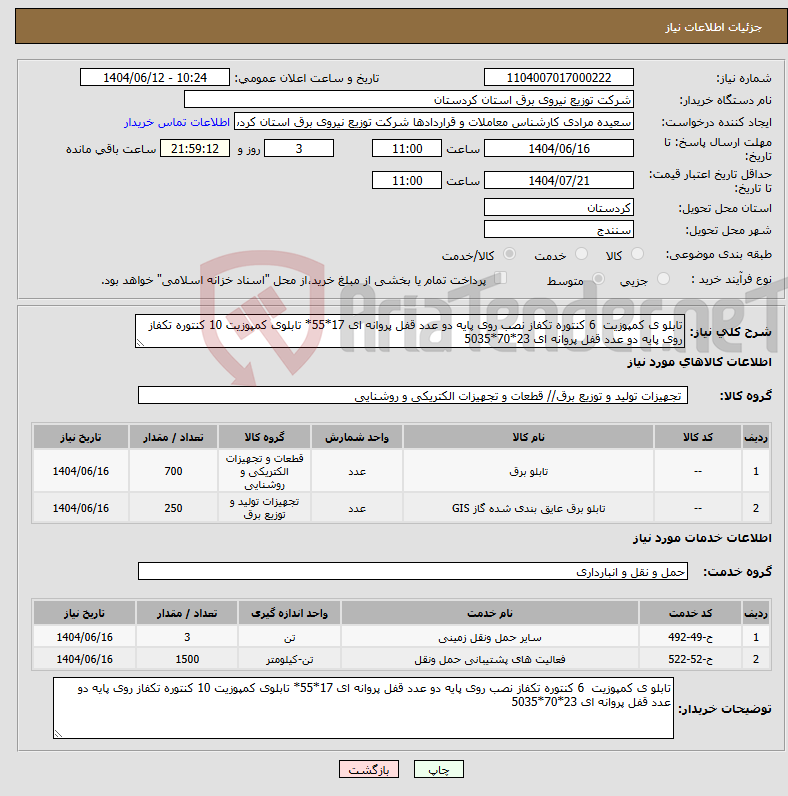Image resolution: width=788 pixels, height=796 pixels.
Task: Click the response deadline date 1404/06/16 field
Action: click(559, 148)
